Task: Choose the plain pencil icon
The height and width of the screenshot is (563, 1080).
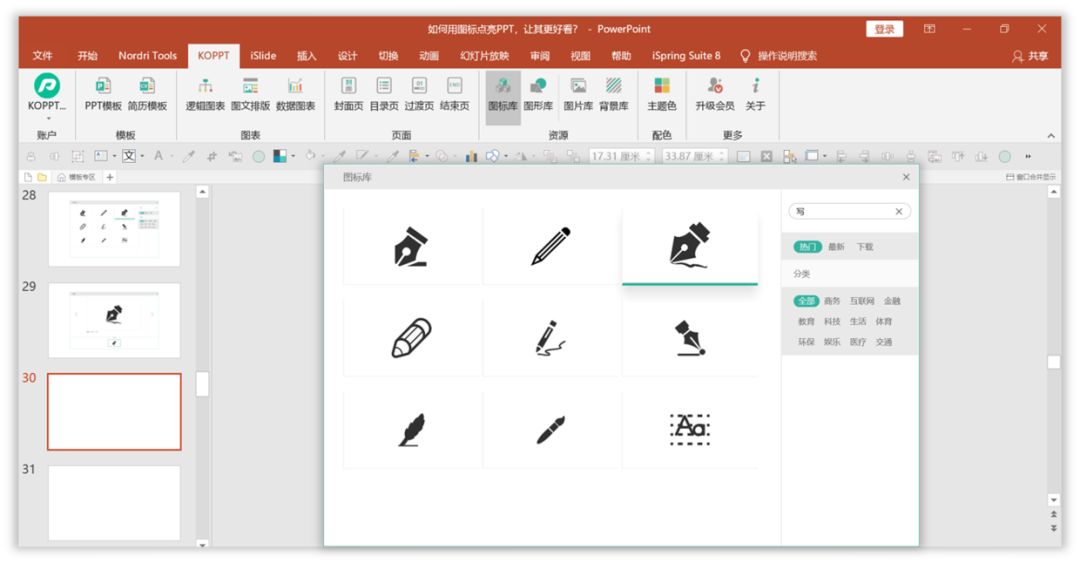Action: pyautogui.click(x=550, y=246)
